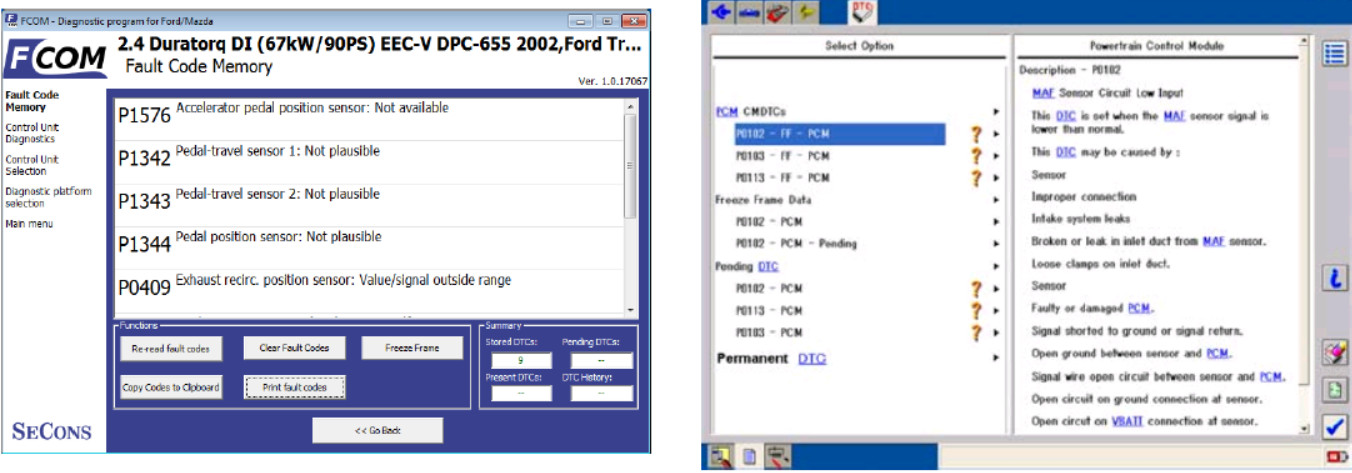The image size is (1352, 473).
Task: Click the question mark icon for P0113 - FF - PCM
Action: point(976,178)
